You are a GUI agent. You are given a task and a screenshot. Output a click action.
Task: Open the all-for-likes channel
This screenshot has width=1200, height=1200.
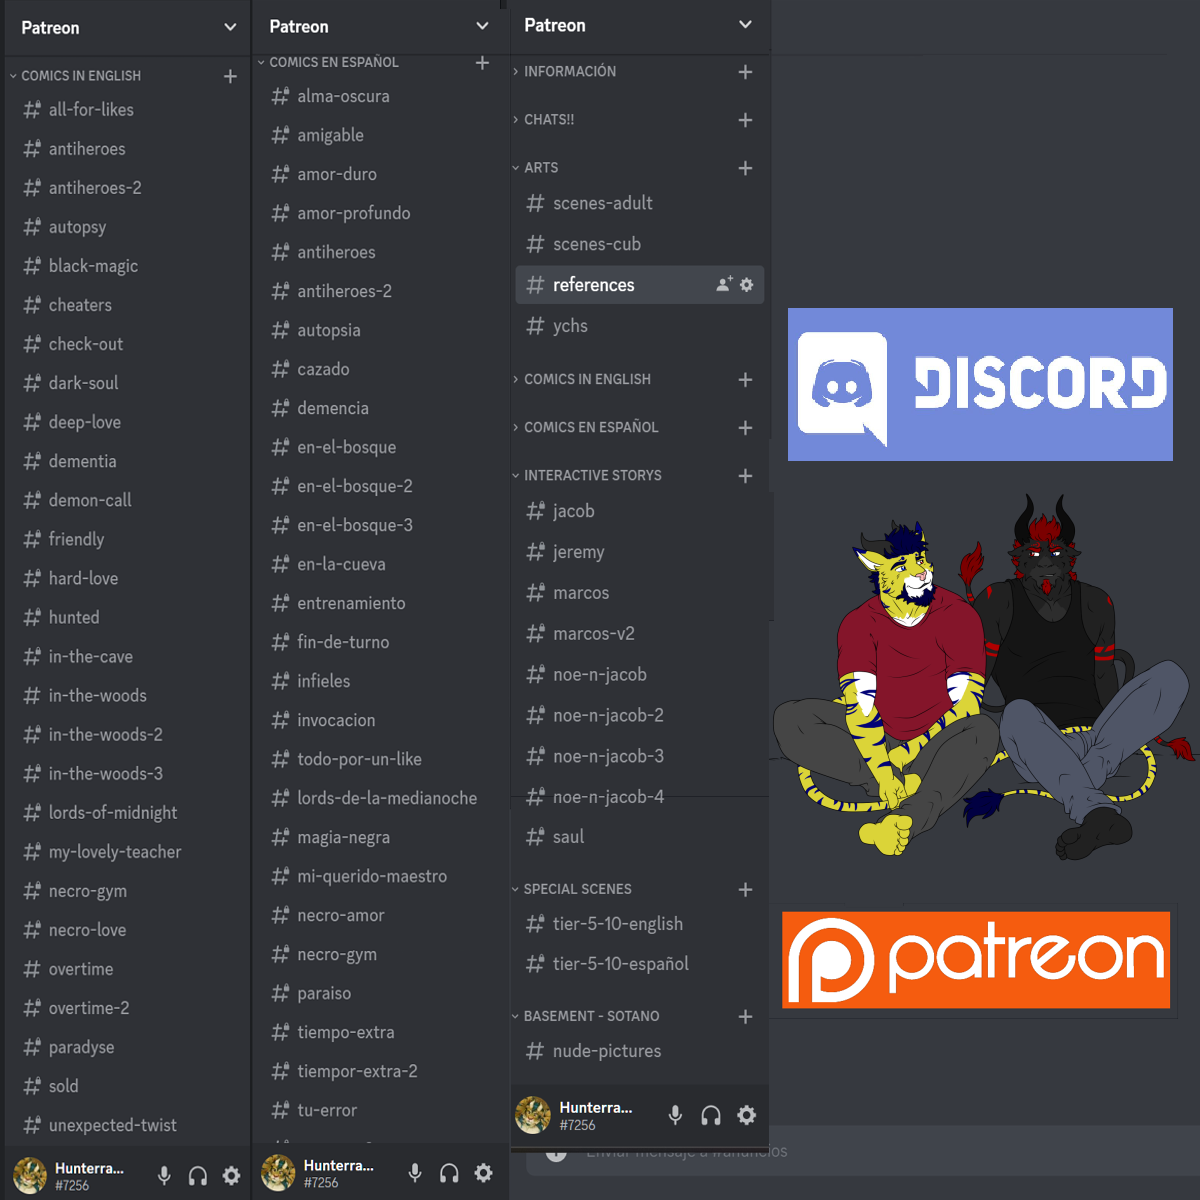[x=126, y=110]
